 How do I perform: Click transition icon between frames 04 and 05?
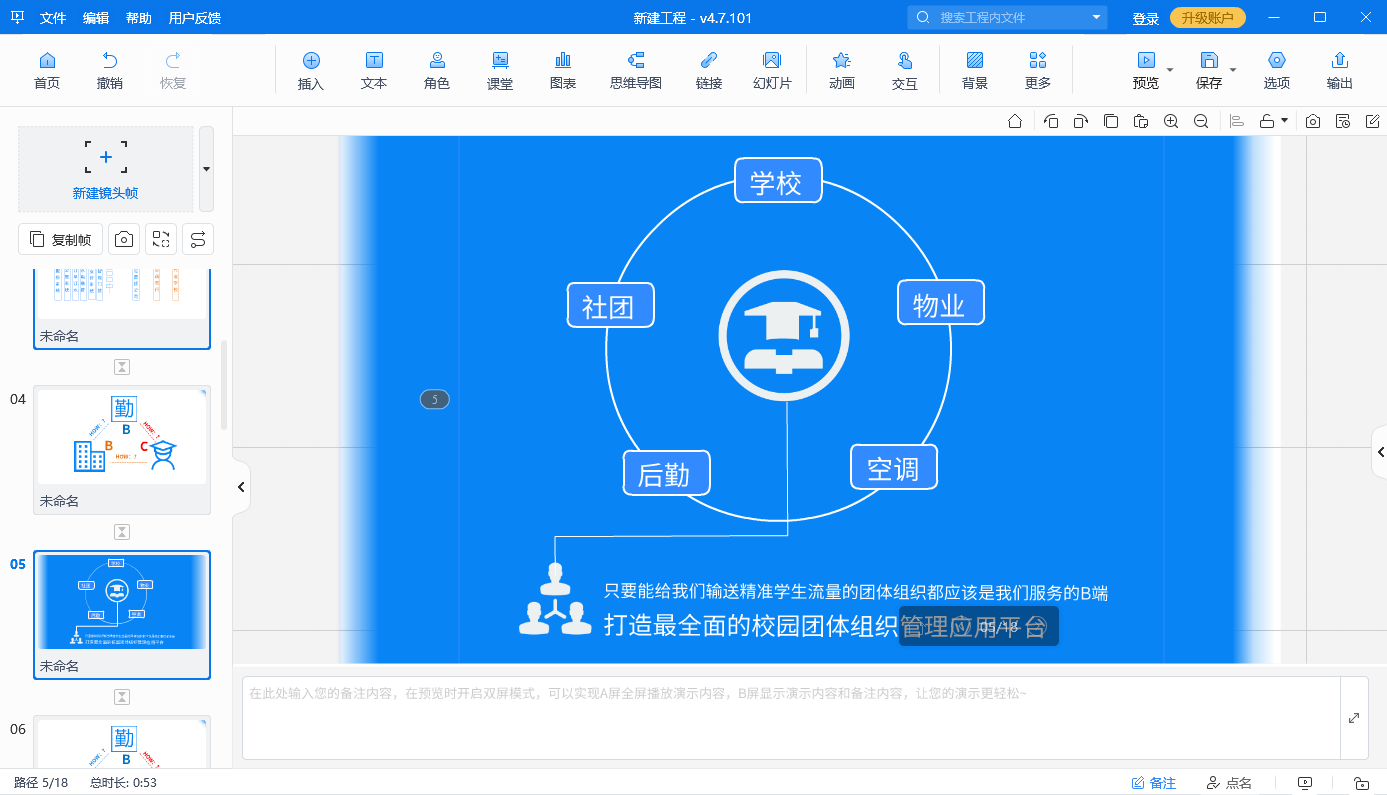pos(122,532)
